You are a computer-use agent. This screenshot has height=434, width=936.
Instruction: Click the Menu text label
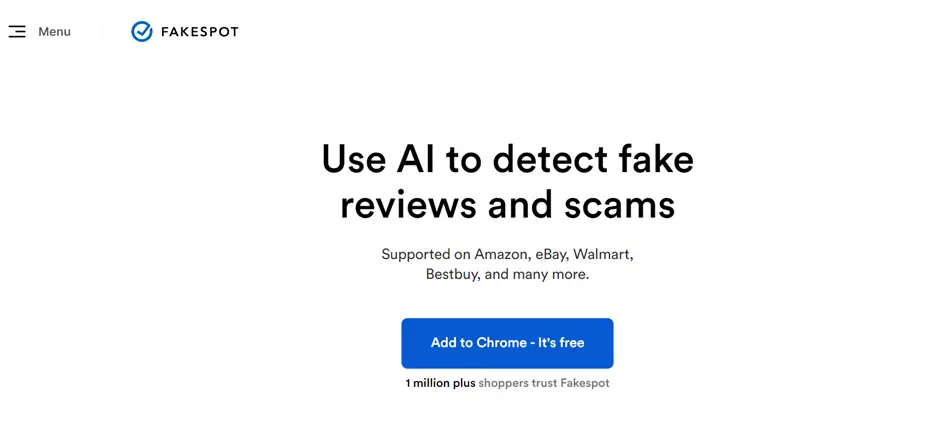click(x=54, y=32)
